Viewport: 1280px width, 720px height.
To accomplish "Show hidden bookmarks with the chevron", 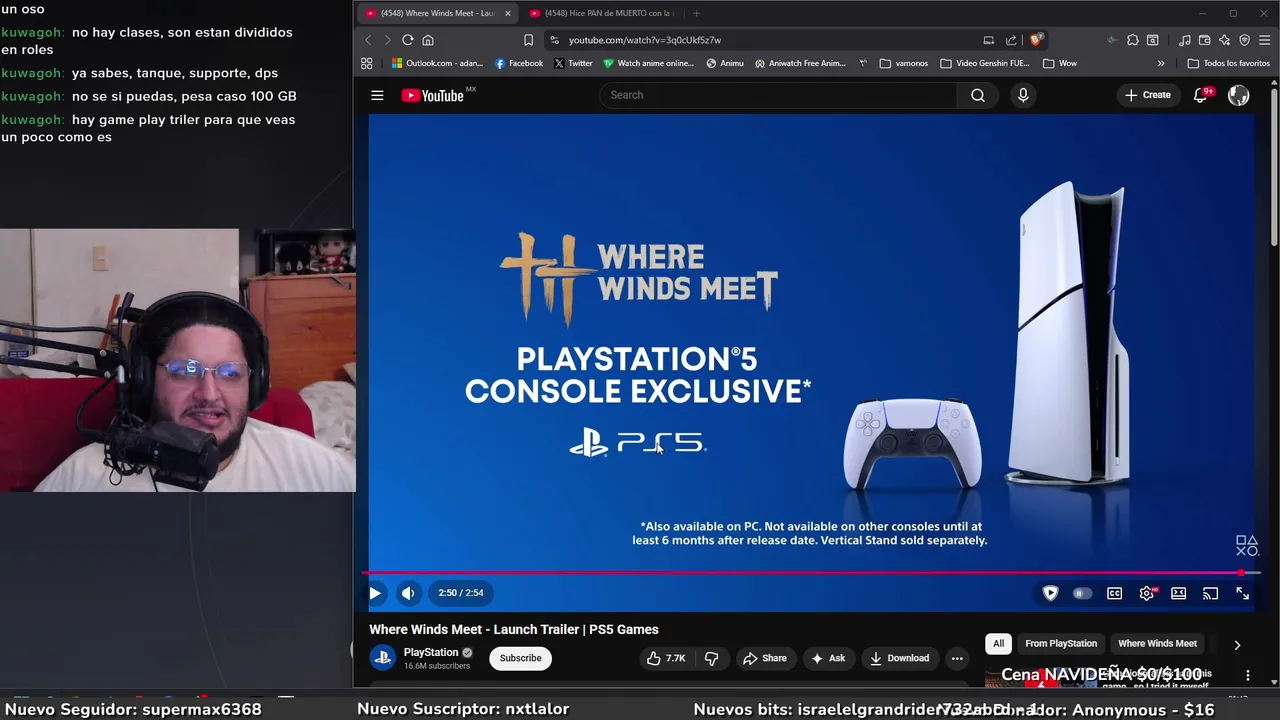I will tap(1161, 63).
